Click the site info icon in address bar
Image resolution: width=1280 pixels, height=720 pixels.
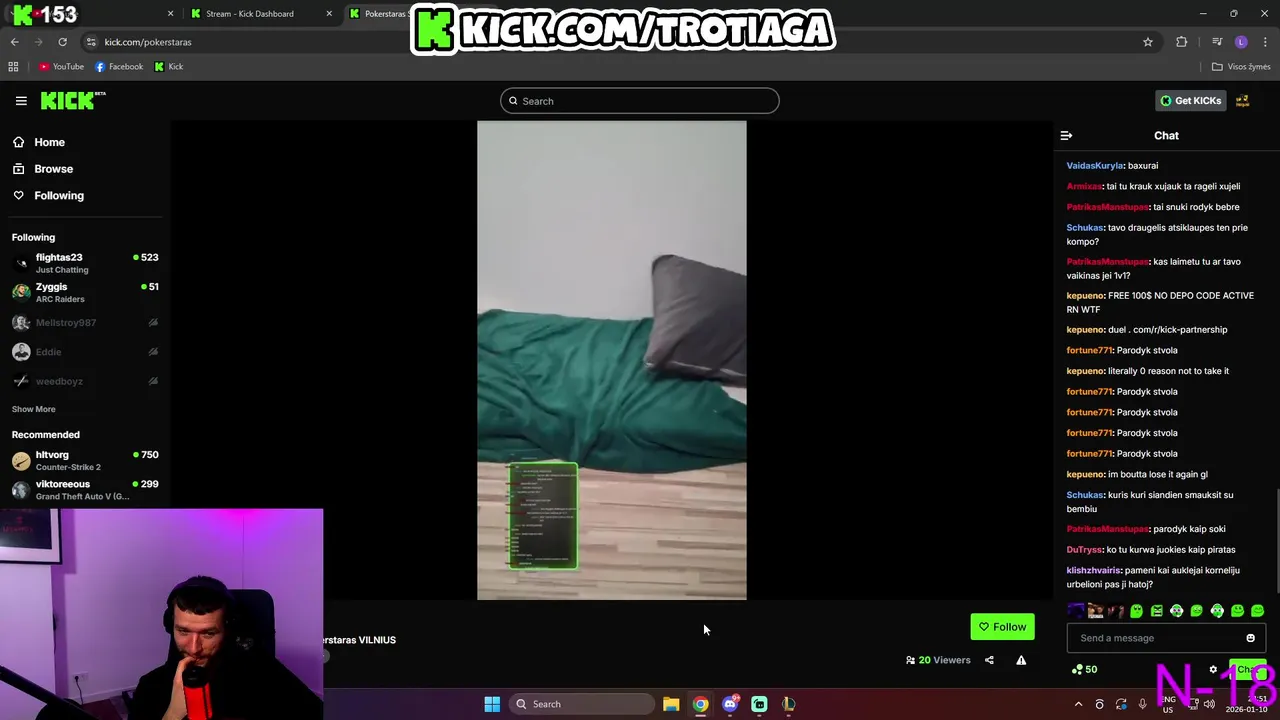click(91, 42)
